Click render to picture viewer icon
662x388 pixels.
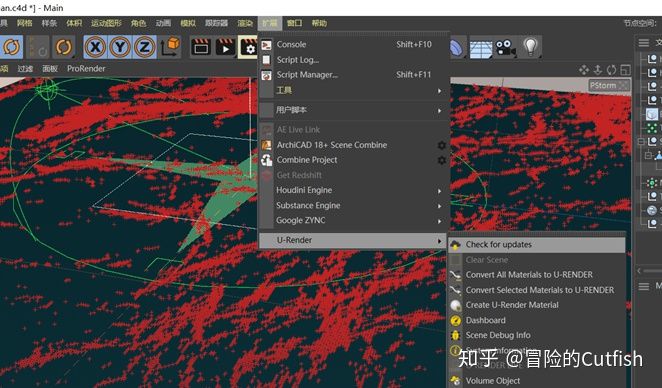(225, 47)
